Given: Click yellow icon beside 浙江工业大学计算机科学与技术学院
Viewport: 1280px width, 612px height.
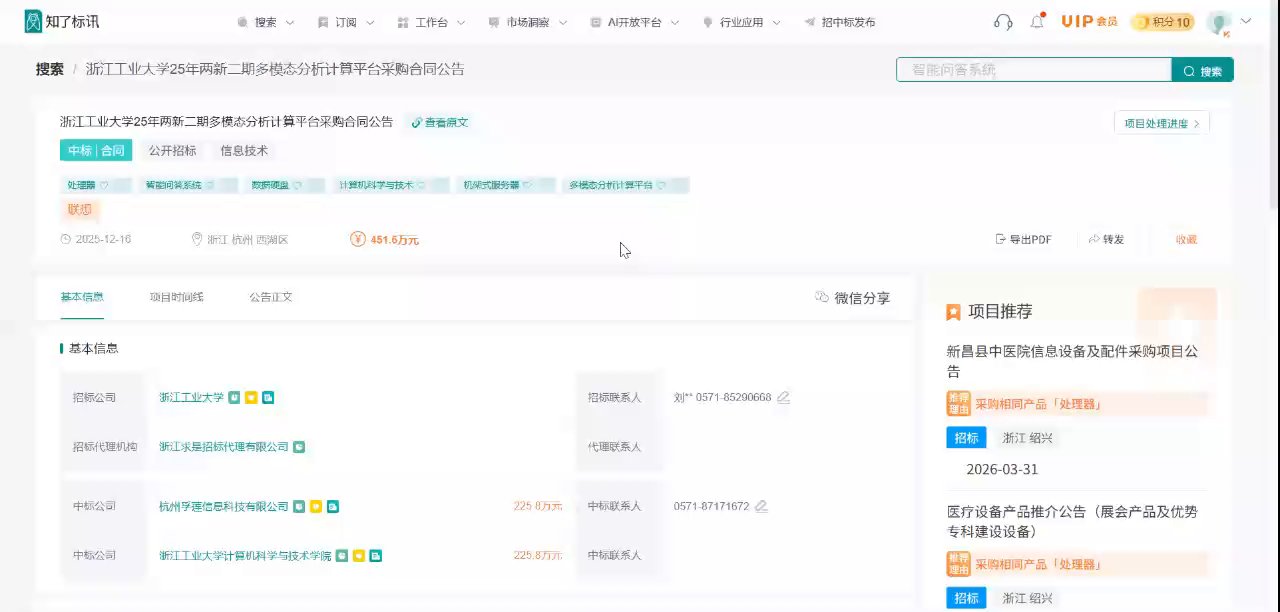Looking at the screenshot, I should point(359,556).
